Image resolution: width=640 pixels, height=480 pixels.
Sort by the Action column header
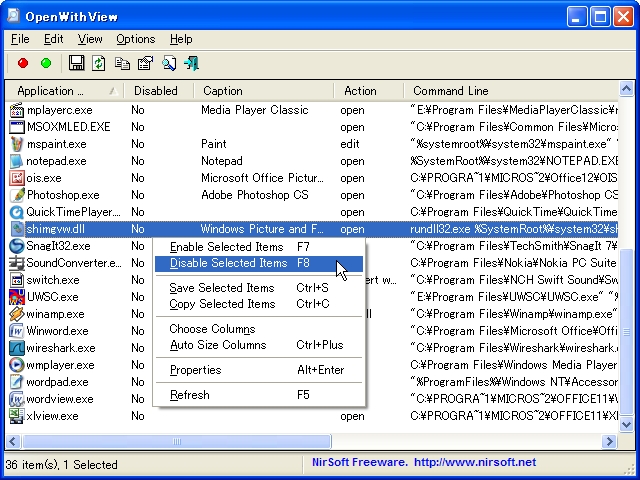369,91
